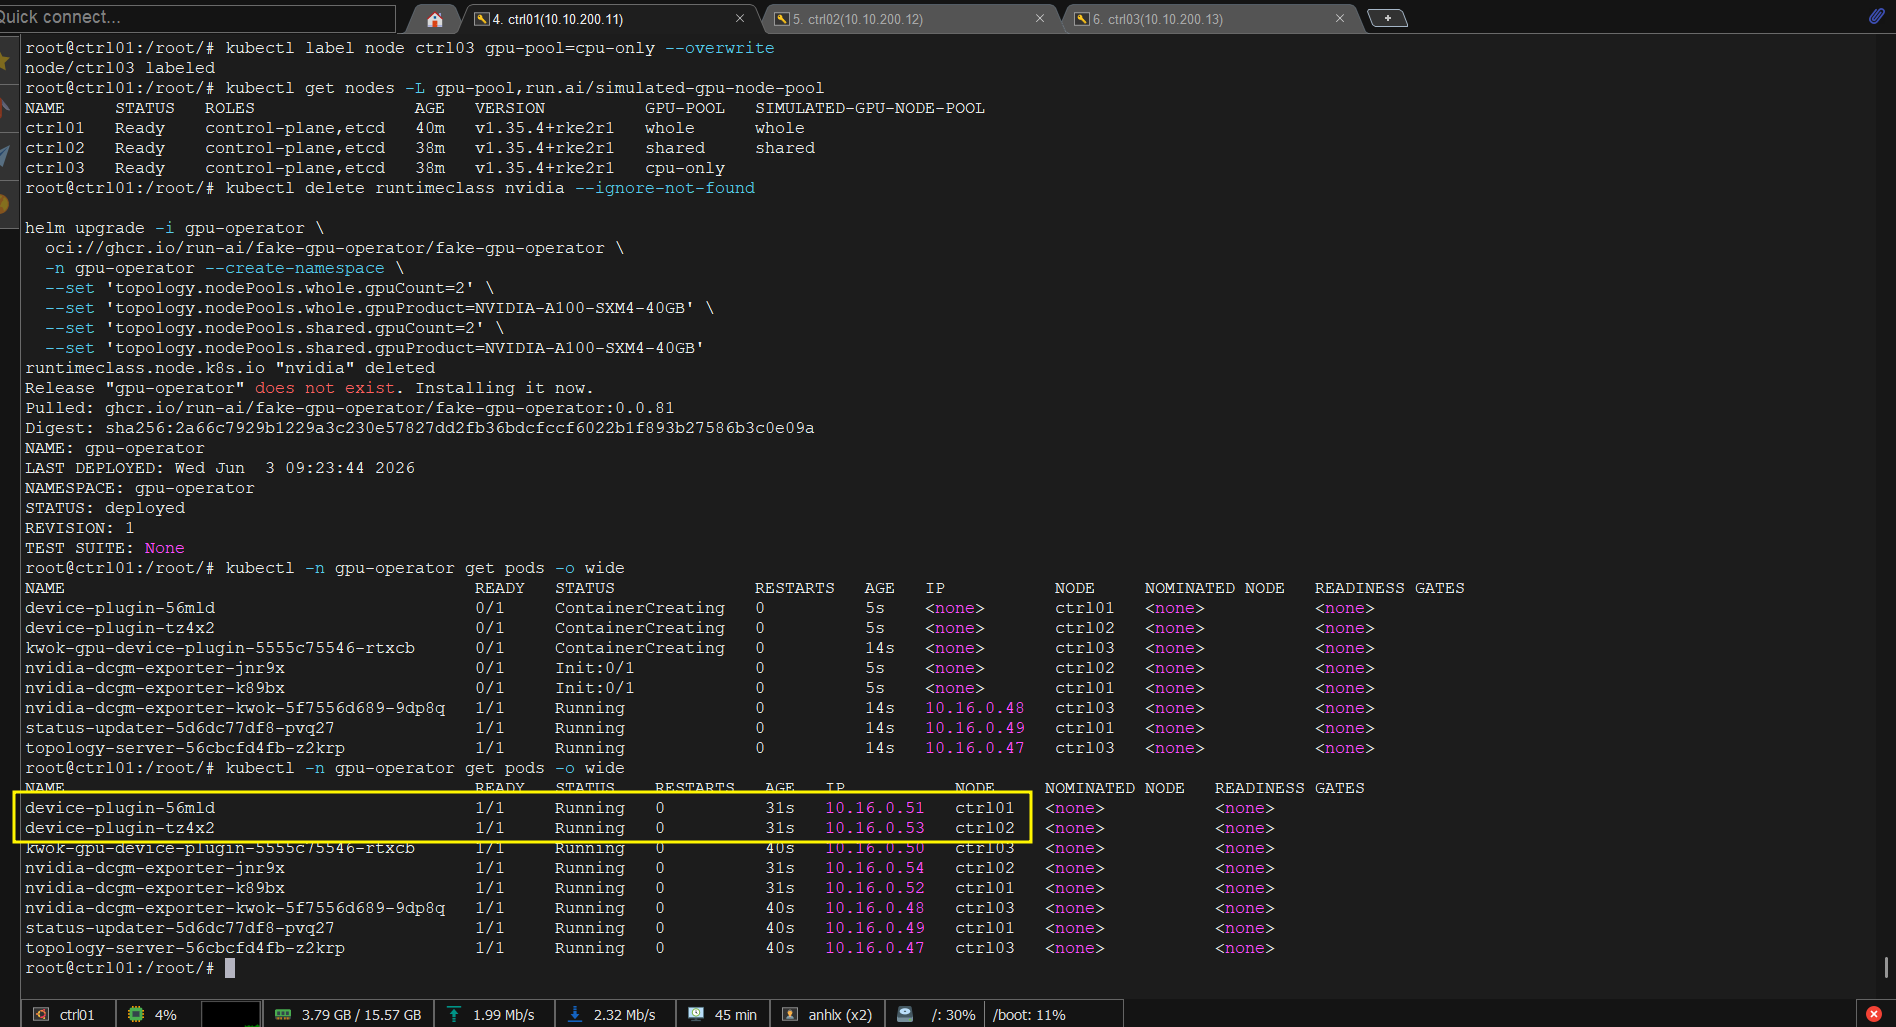The height and width of the screenshot is (1027, 1896).
Task: Click IP 10.16.0.53 of device-plugin-tz4x2
Action: pos(874,828)
